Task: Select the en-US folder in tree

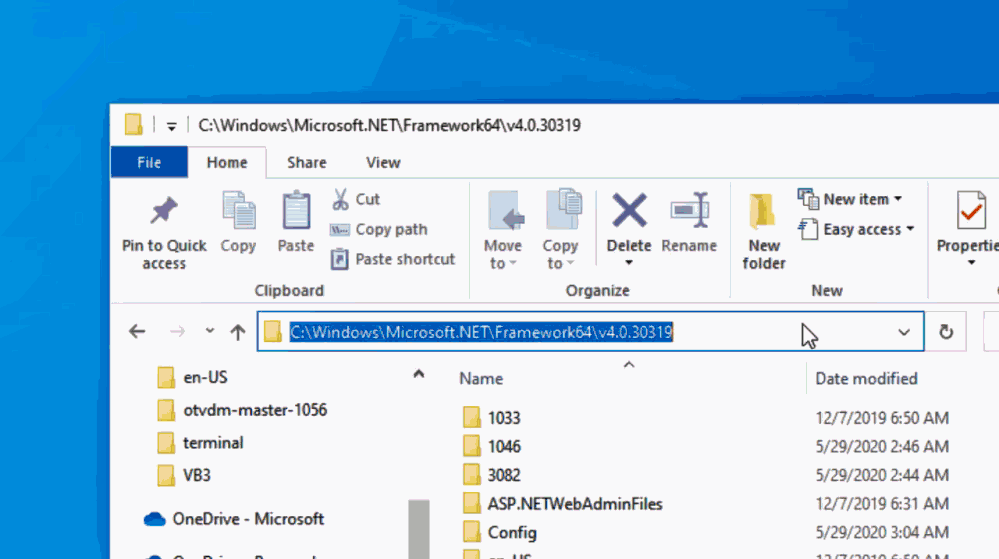Action: (x=192, y=377)
